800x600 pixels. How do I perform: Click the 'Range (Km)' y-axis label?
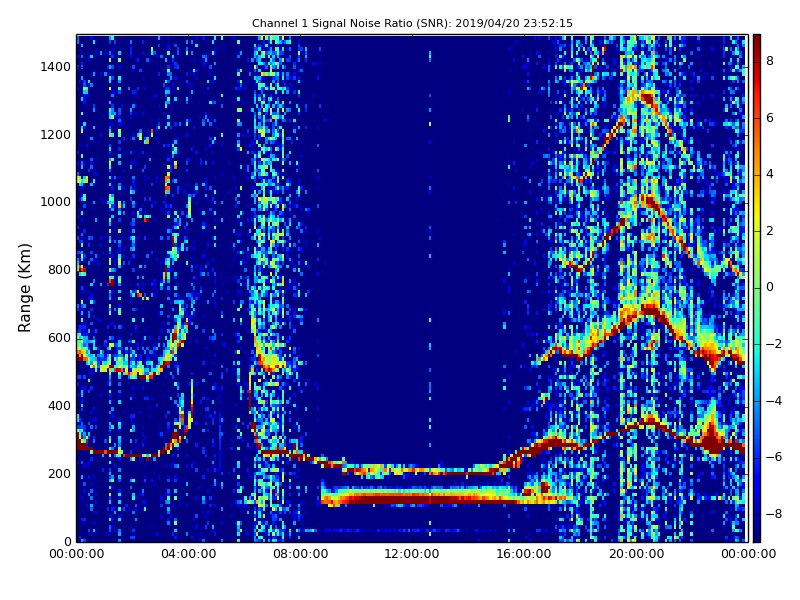click(x=24, y=288)
